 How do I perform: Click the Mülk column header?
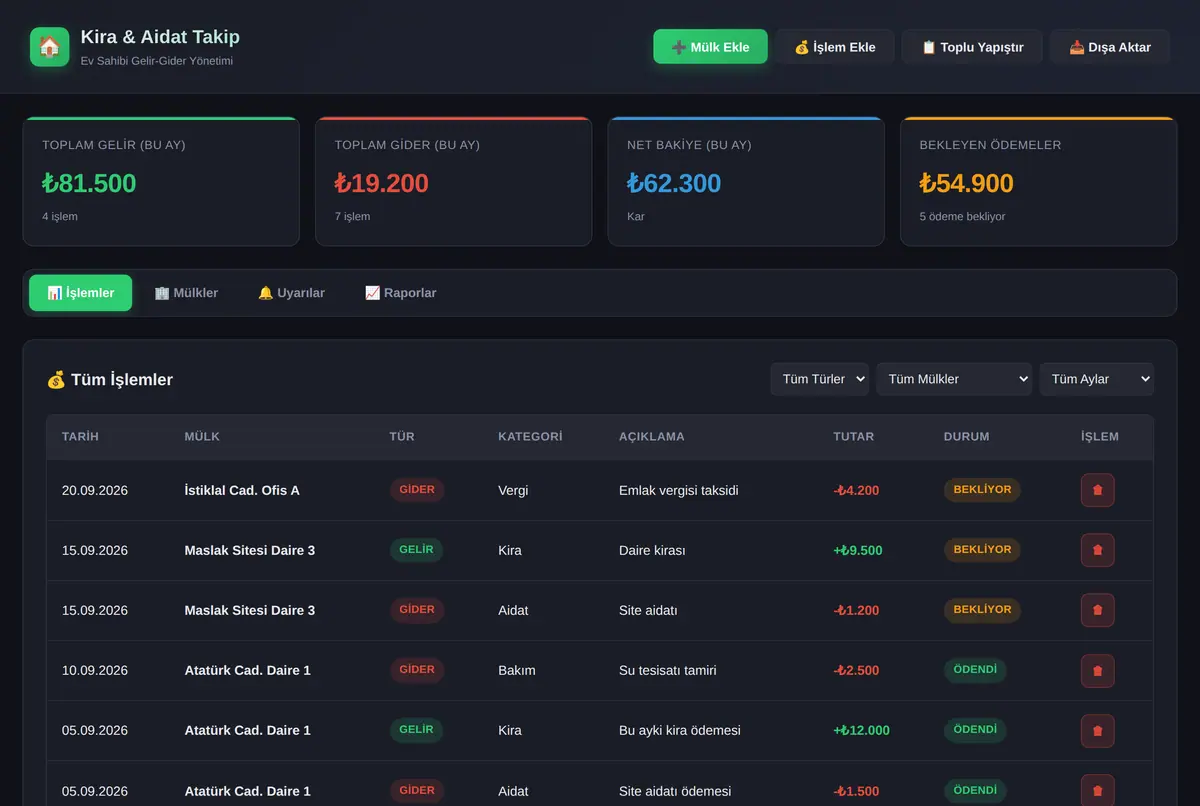[x=202, y=437]
